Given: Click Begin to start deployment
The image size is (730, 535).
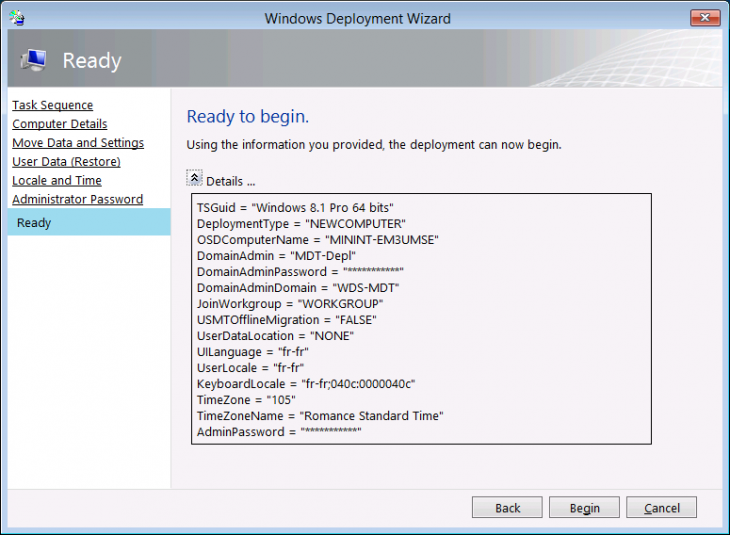Looking at the screenshot, I should coord(584,508).
